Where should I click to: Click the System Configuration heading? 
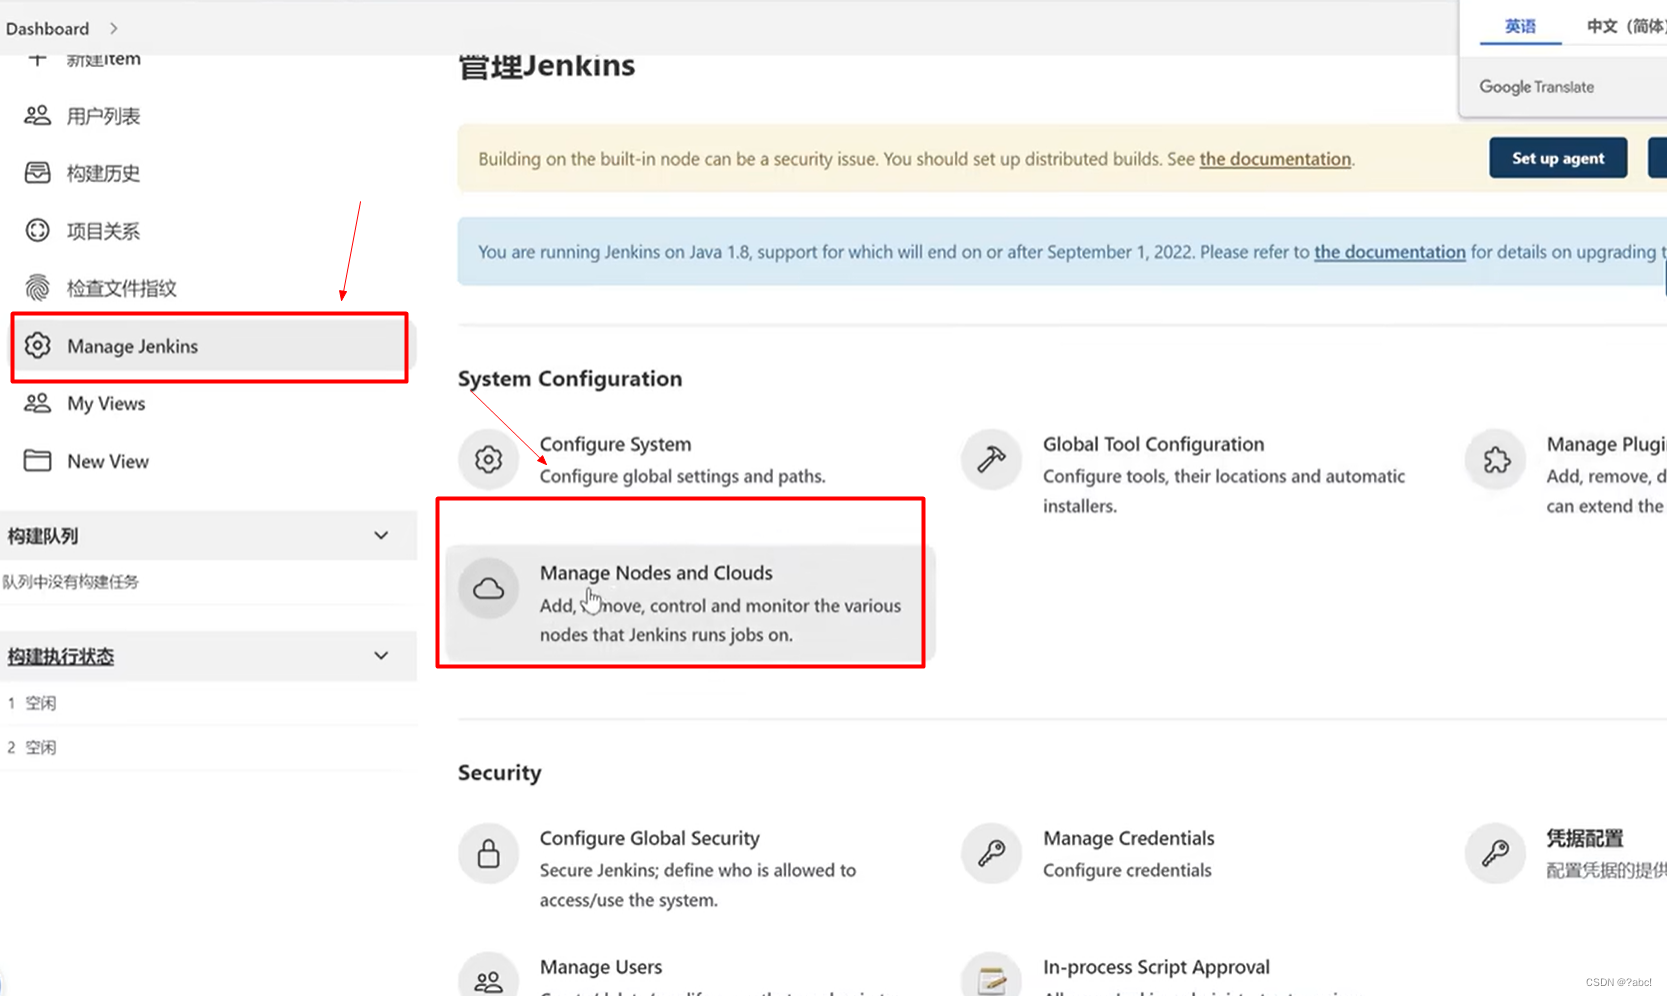click(x=570, y=379)
